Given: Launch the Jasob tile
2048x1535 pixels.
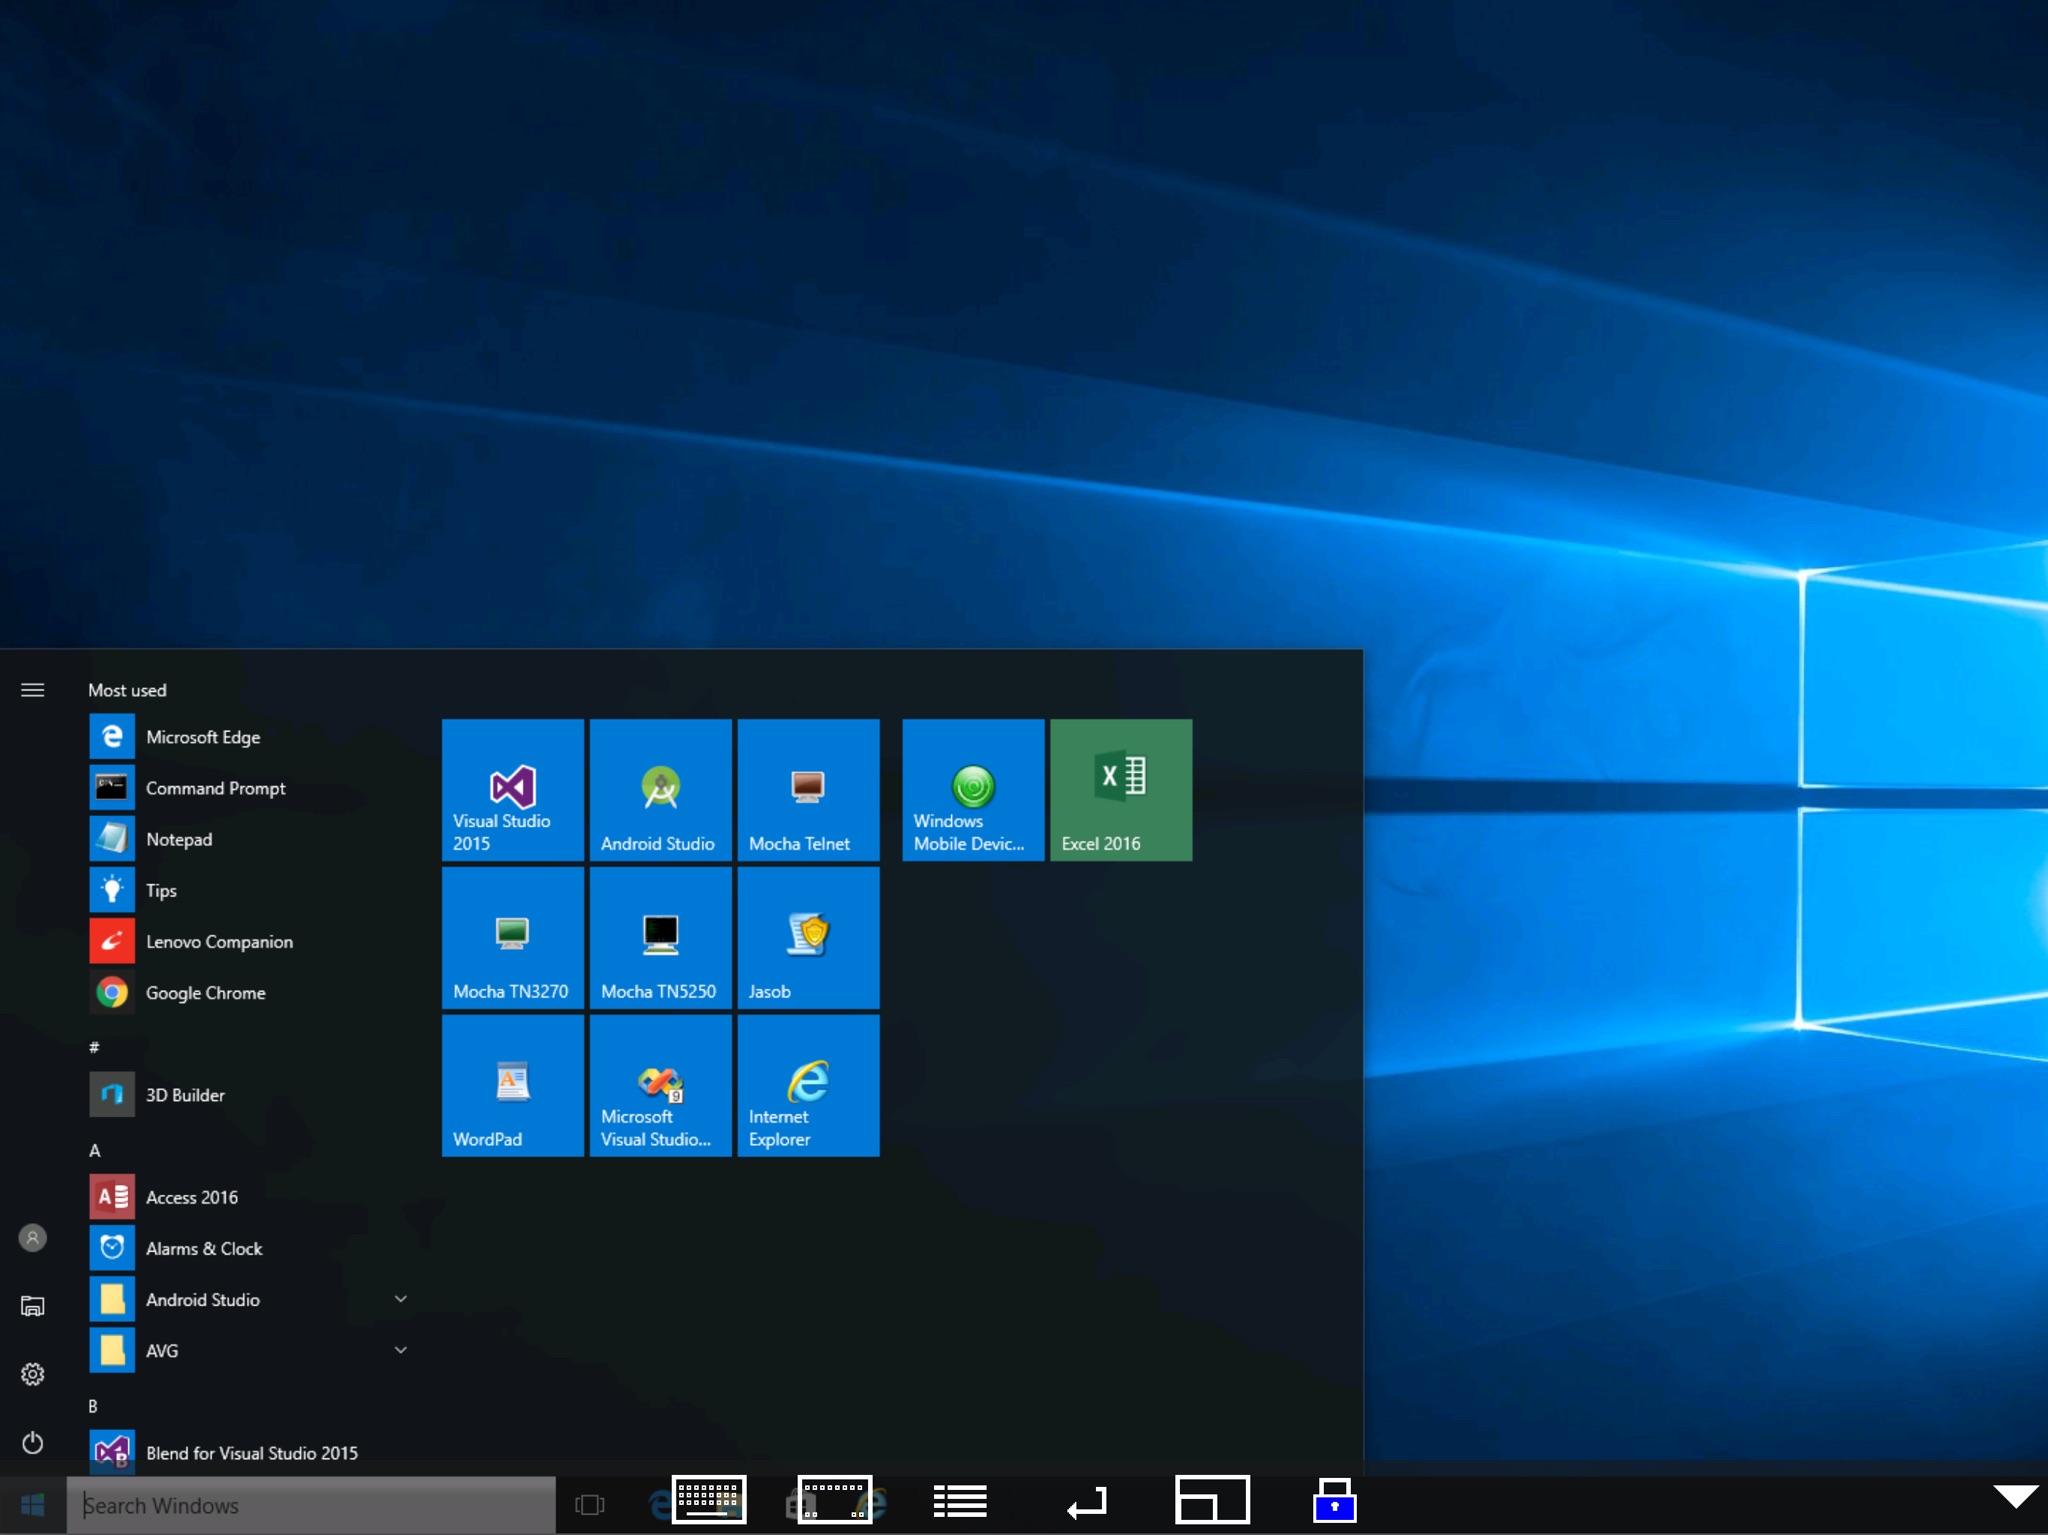Looking at the screenshot, I should tap(808, 937).
